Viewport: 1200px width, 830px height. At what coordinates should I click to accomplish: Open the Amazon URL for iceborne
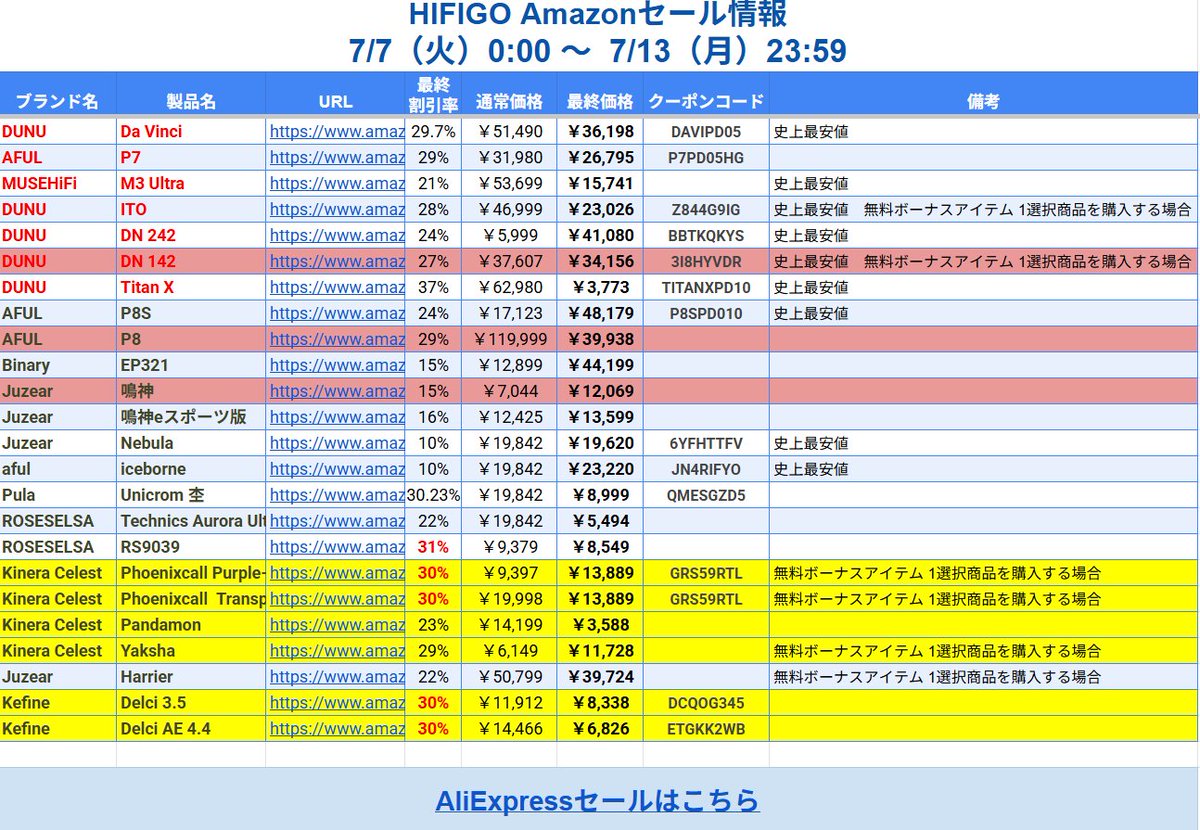pos(337,469)
